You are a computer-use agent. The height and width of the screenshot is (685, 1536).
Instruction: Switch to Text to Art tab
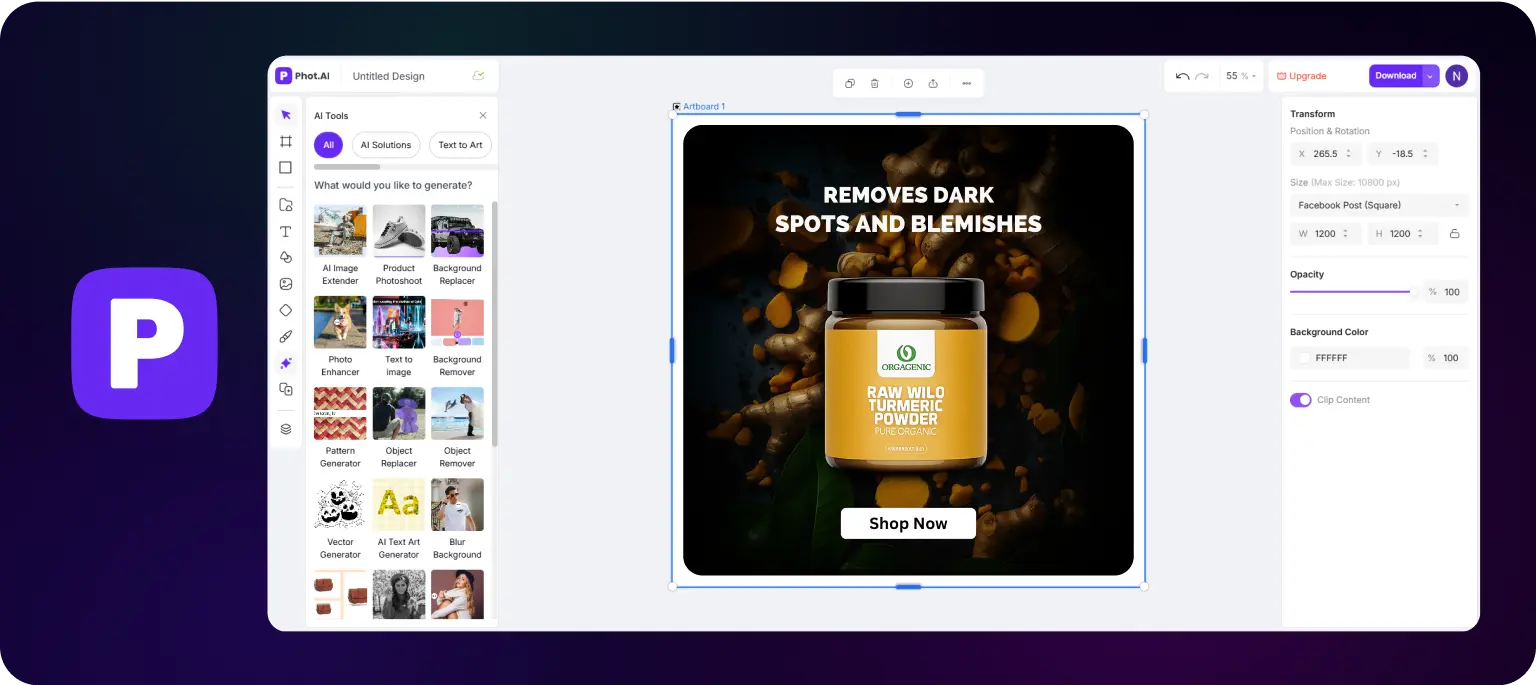460,145
